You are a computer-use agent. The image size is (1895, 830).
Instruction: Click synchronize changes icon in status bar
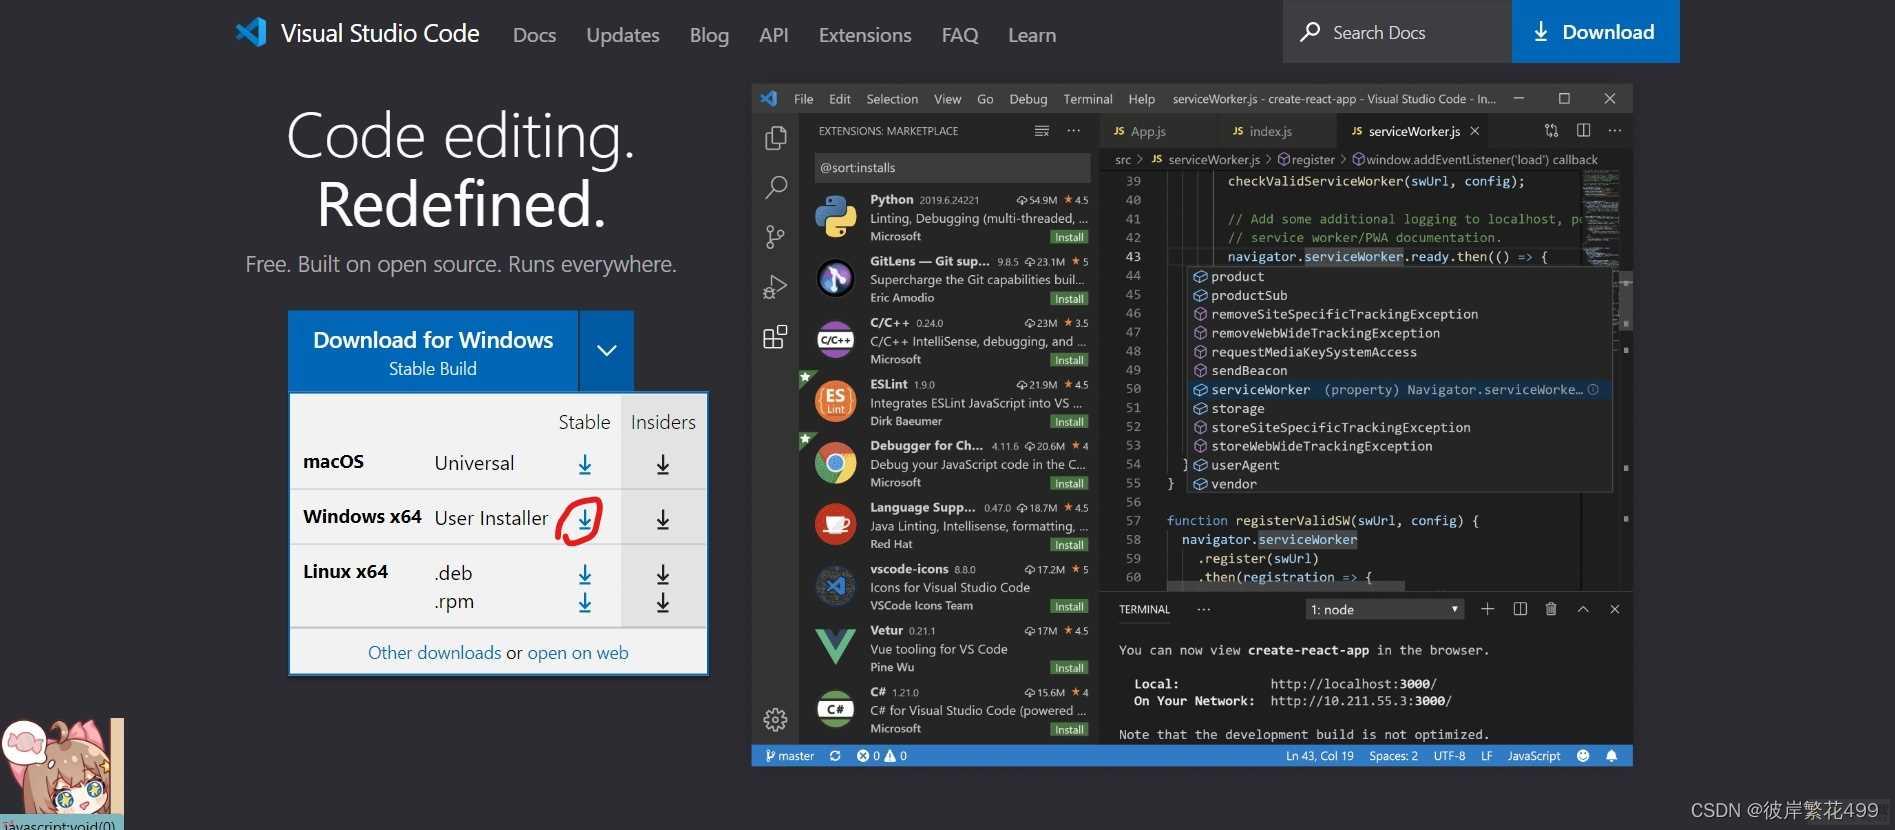[x=835, y=756]
